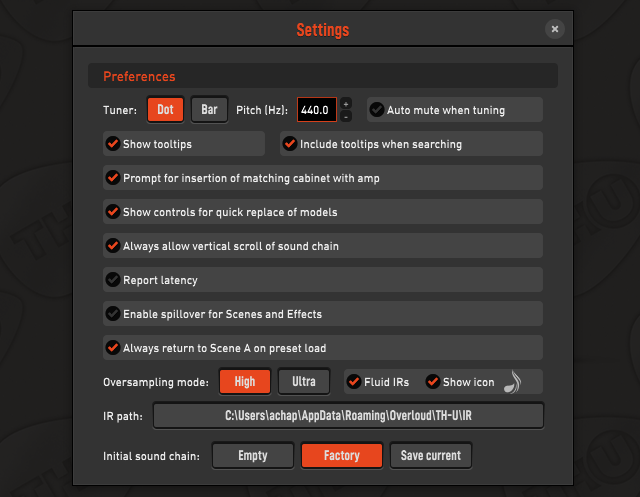Viewport: 640px width, 497px height.
Task: Click the Fluid IRs flame icon
Action: (512, 382)
